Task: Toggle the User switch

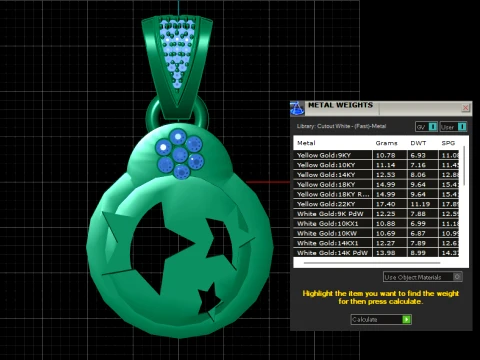Action: pos(453,127)
